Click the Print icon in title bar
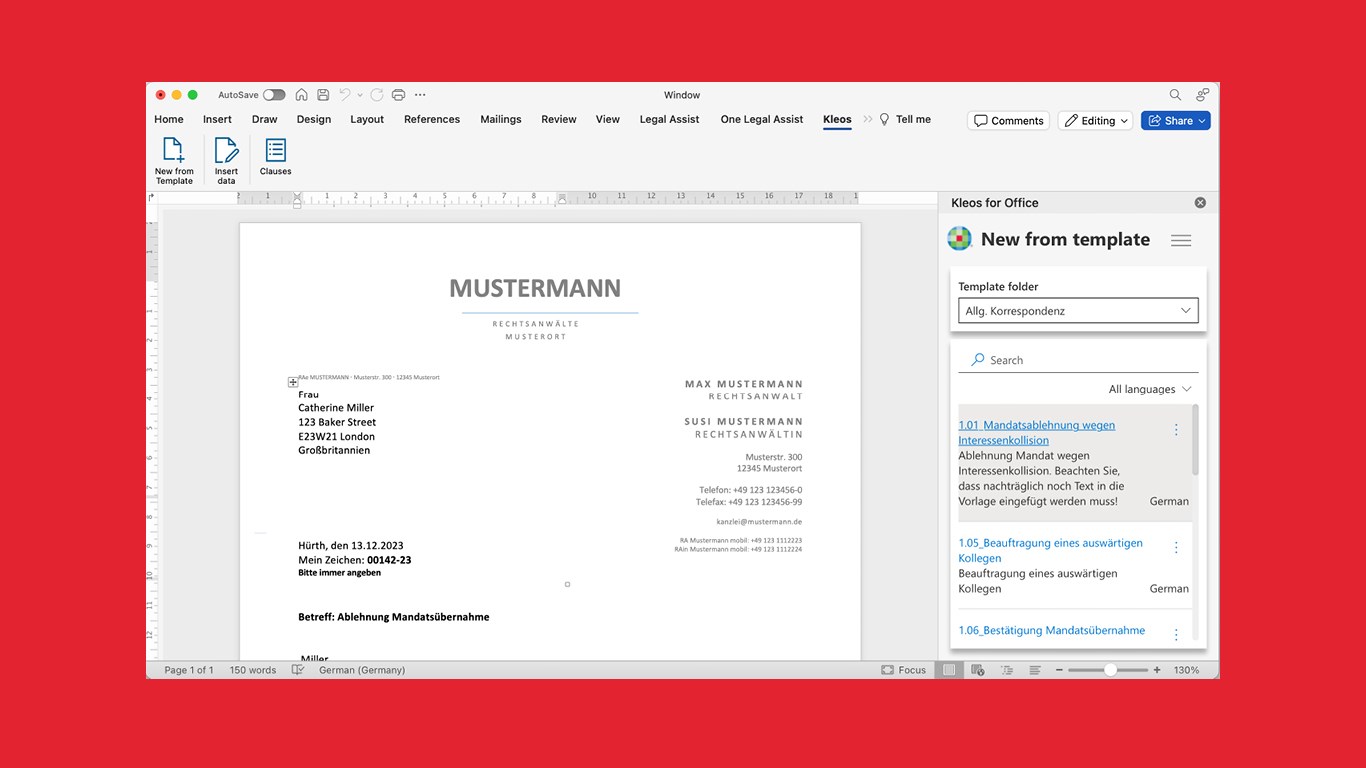1366x768 pixels. click(x=398, y=95)
